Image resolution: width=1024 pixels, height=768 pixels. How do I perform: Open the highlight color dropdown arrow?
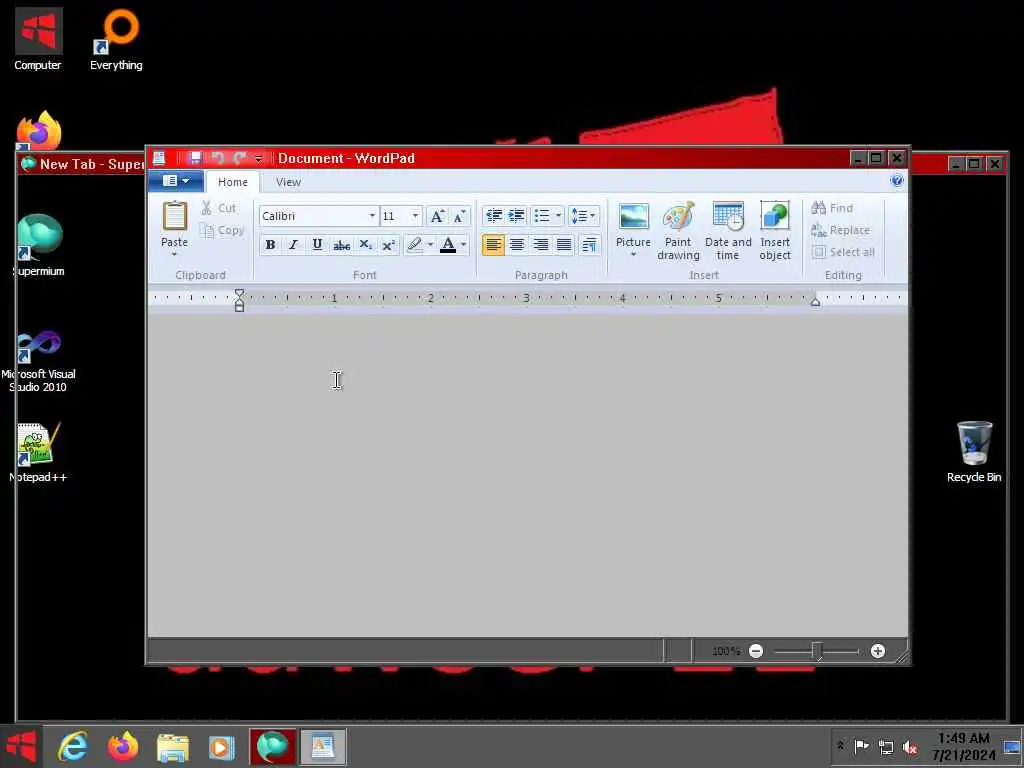430,245
